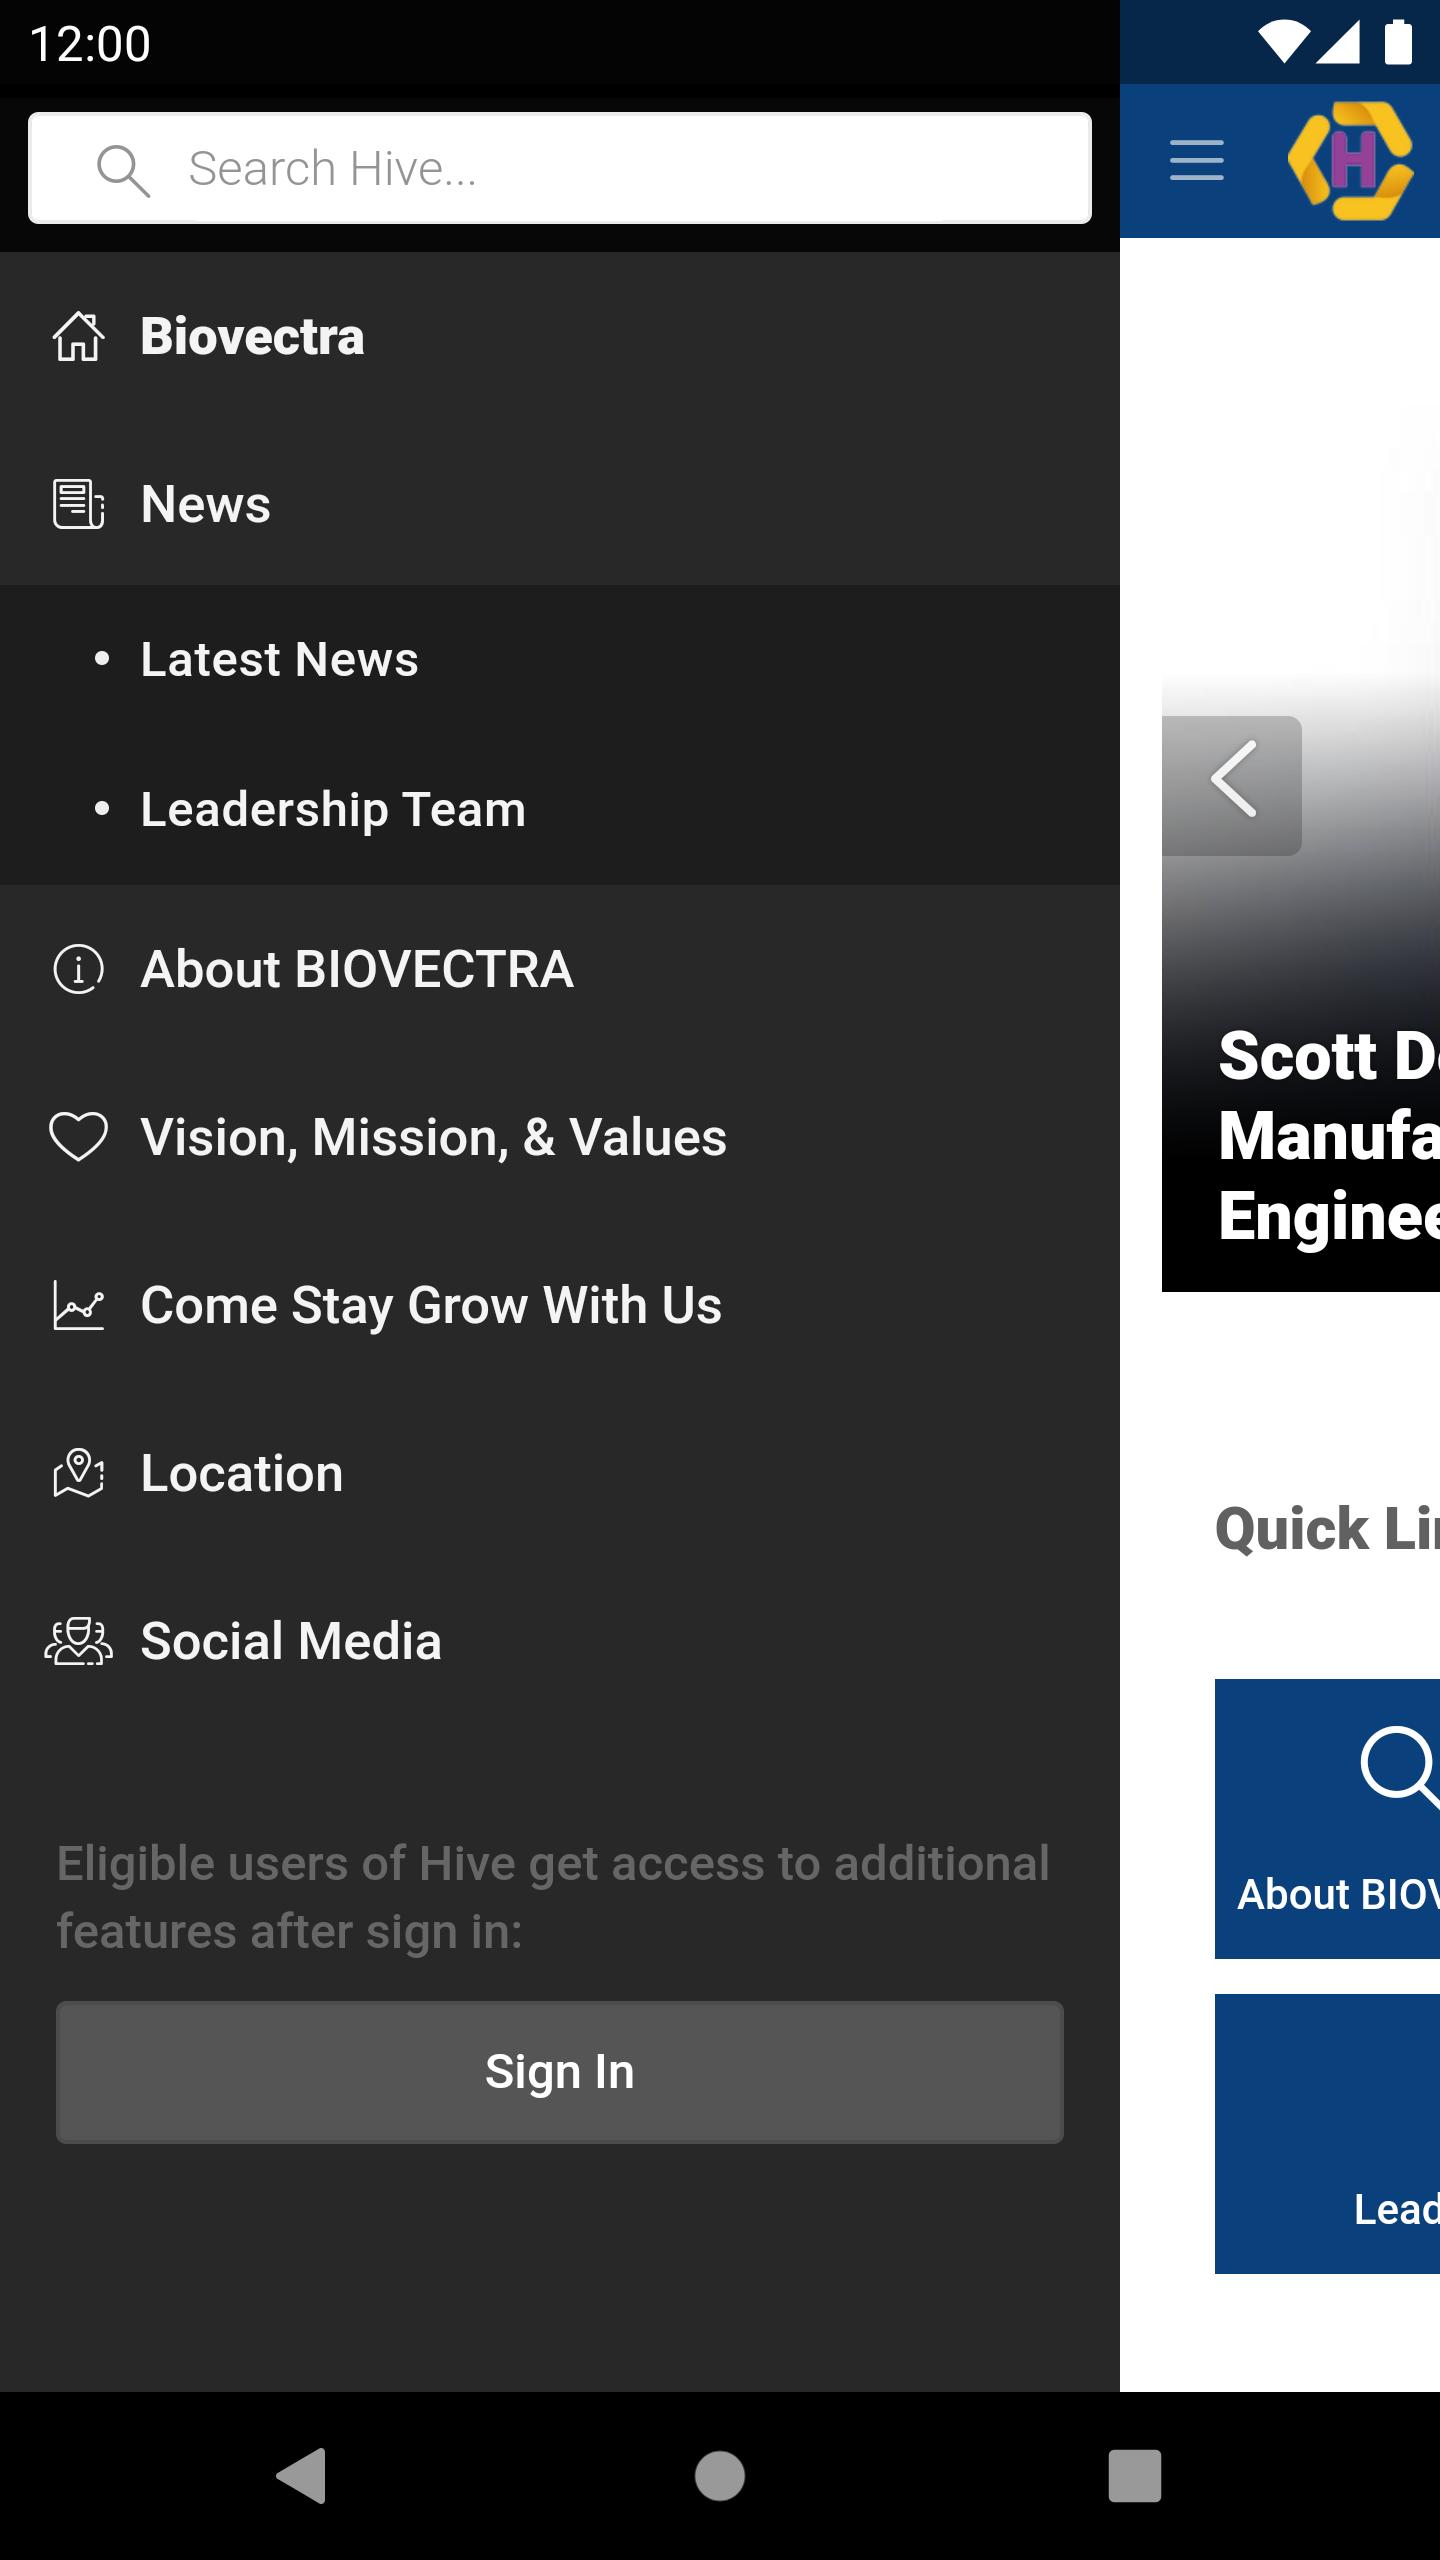Viewport: 1440px width, 2560px height.
Task: Click the info icon beside About BIOVECTRA
Action: [78, 969]
